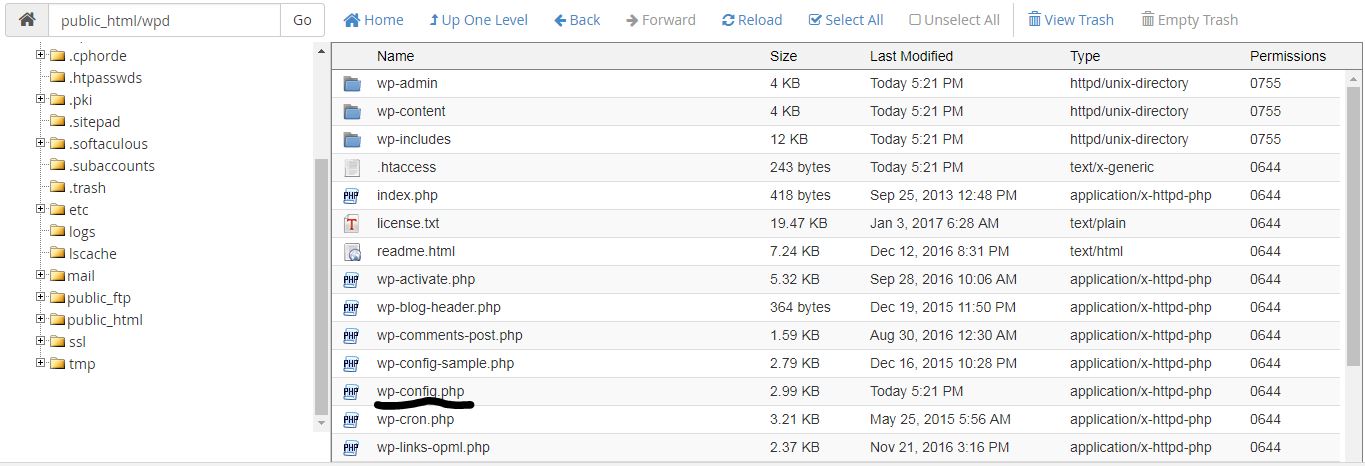Select the readme.html file icon
The height and width of the screenshot is (466, 1365).
tap(351, 252)
